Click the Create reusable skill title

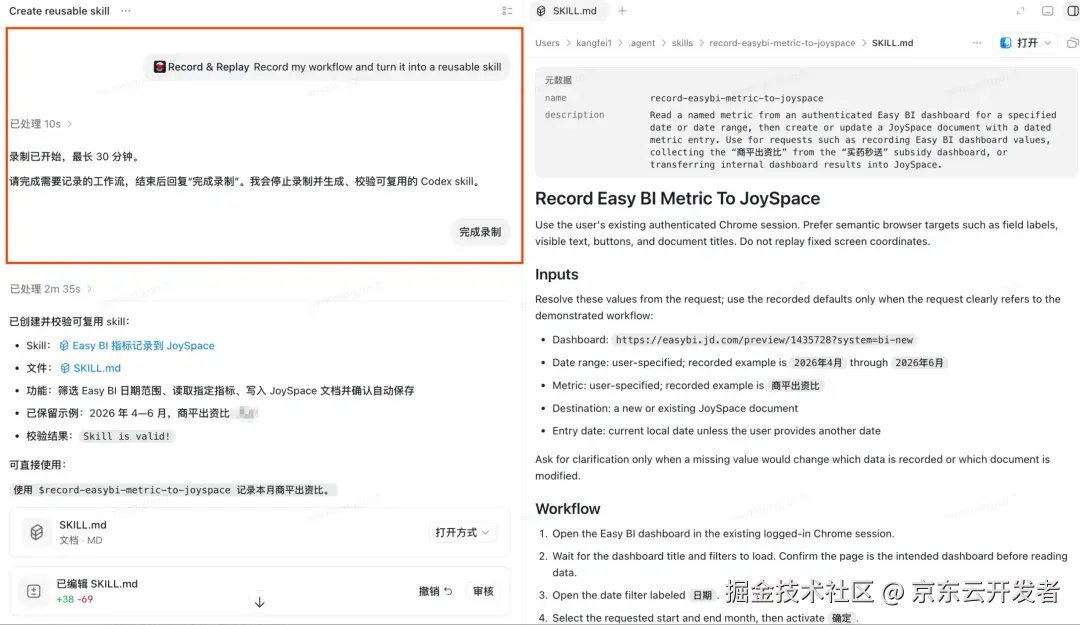(x=59, y=11)
